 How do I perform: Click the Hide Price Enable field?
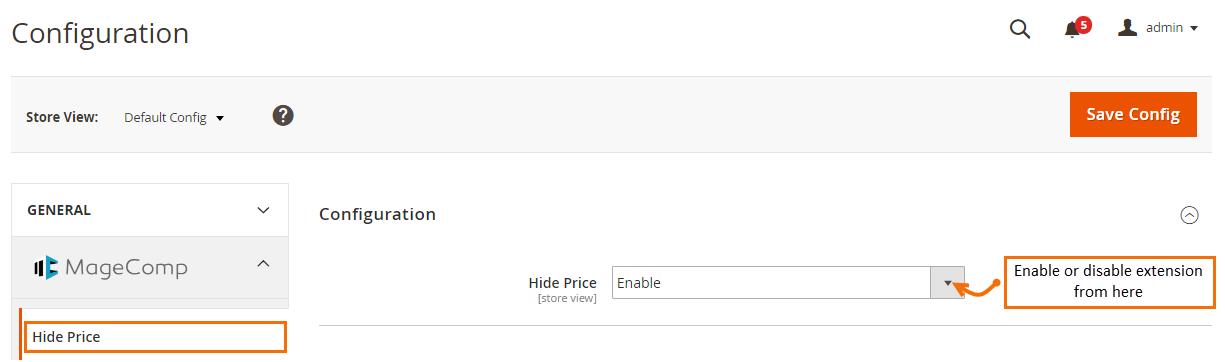click(788, 283)
